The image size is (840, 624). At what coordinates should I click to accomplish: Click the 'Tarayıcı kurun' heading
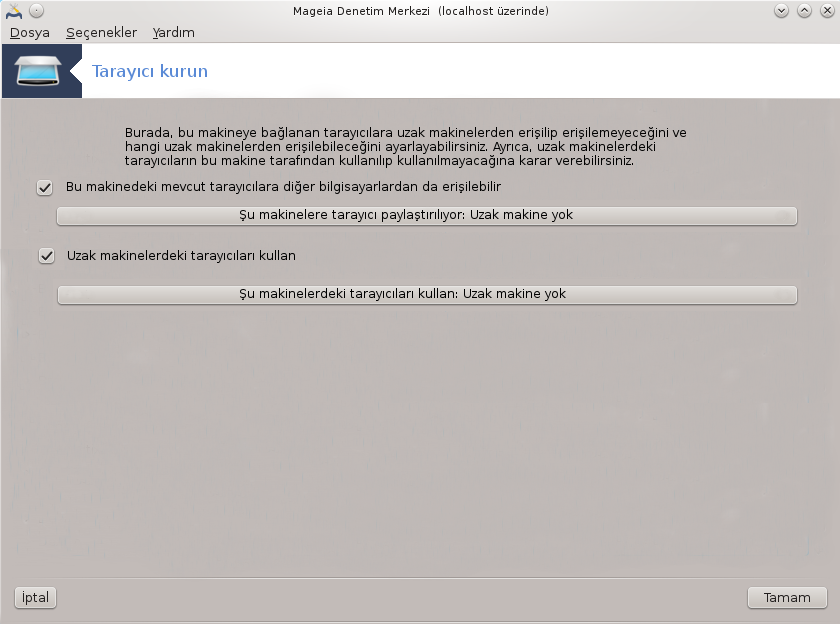(149, 71)
